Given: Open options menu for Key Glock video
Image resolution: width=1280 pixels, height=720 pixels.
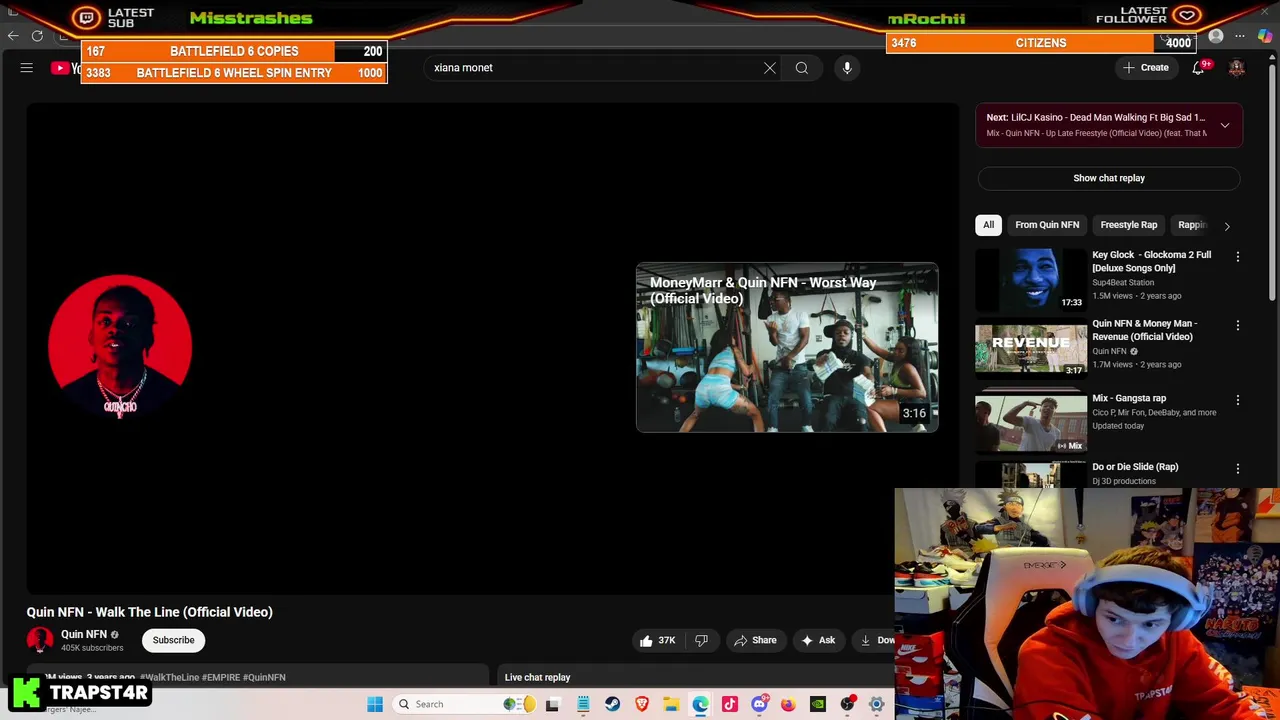Looking at the screenshot, I should (x=1238, y=257).
